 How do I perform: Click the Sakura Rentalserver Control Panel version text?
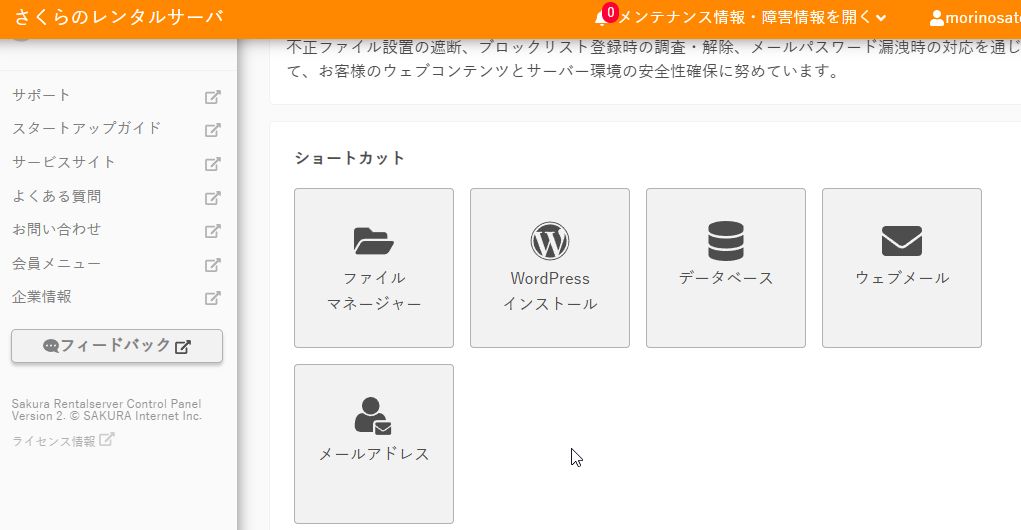tap(107, 410)
